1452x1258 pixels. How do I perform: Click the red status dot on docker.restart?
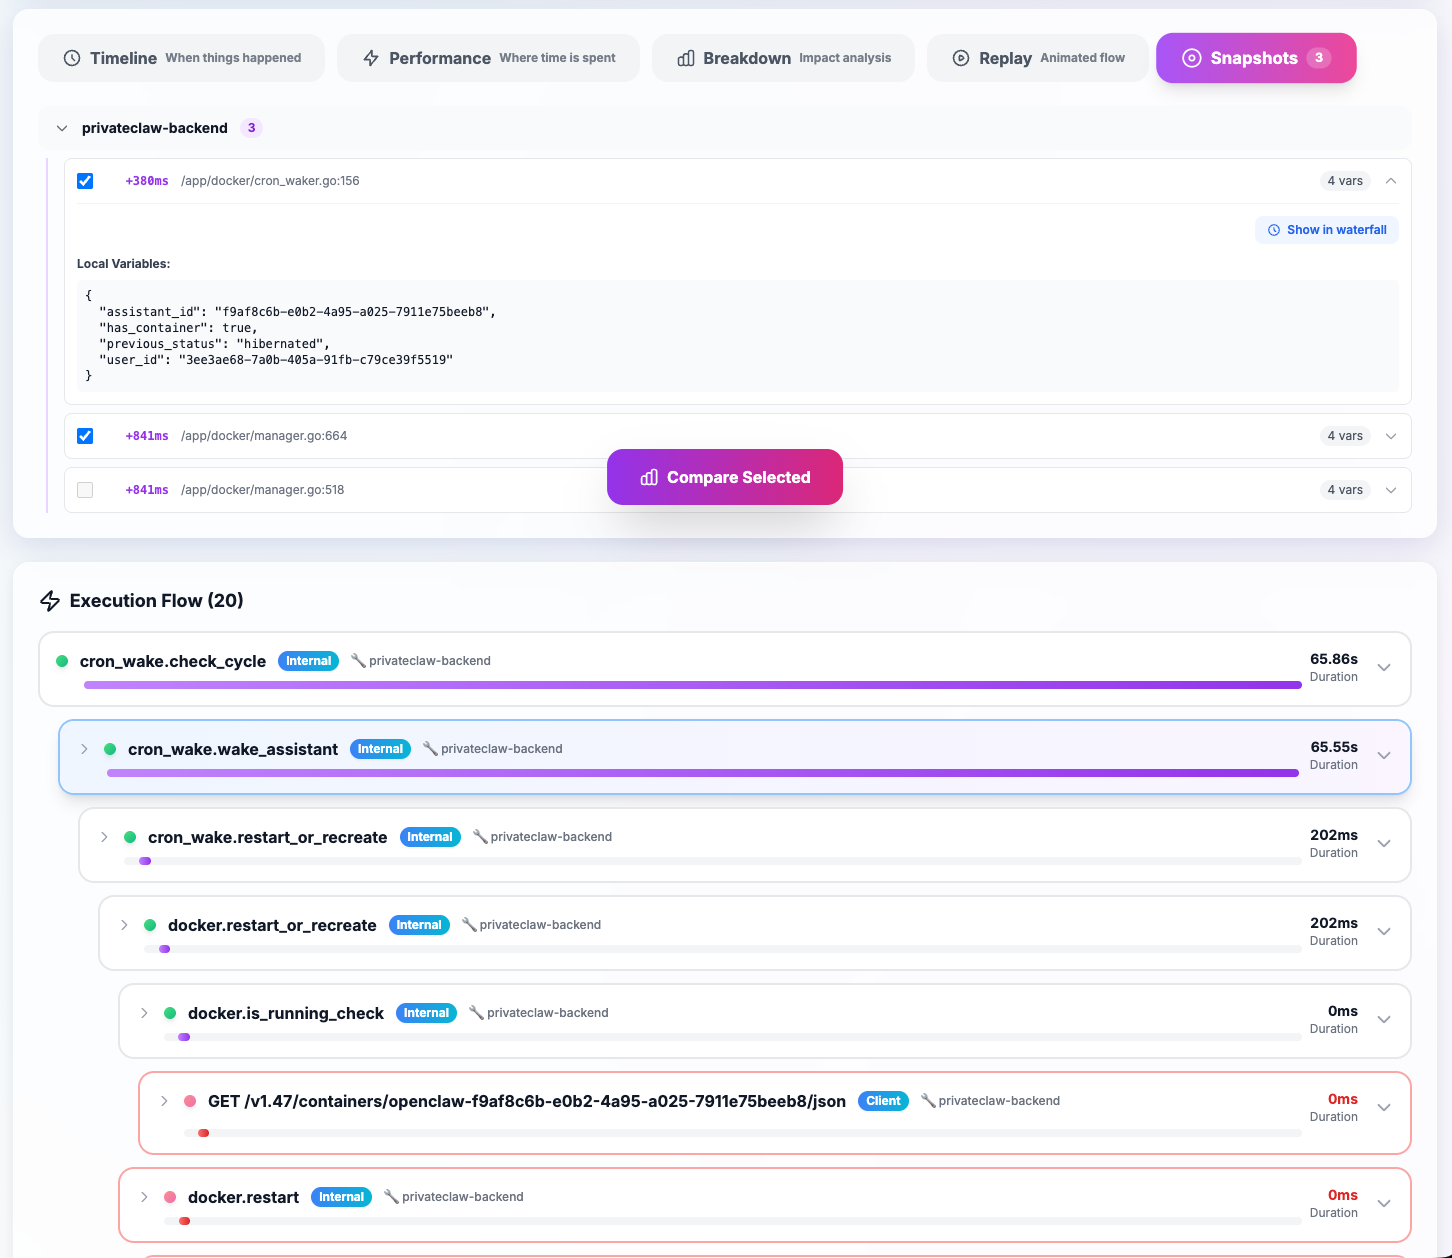(x=170, y=1197)
